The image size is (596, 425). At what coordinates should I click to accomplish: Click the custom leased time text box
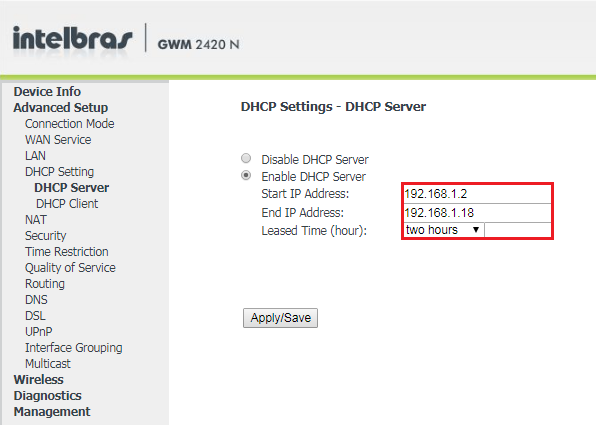click(x=518, y=230)
